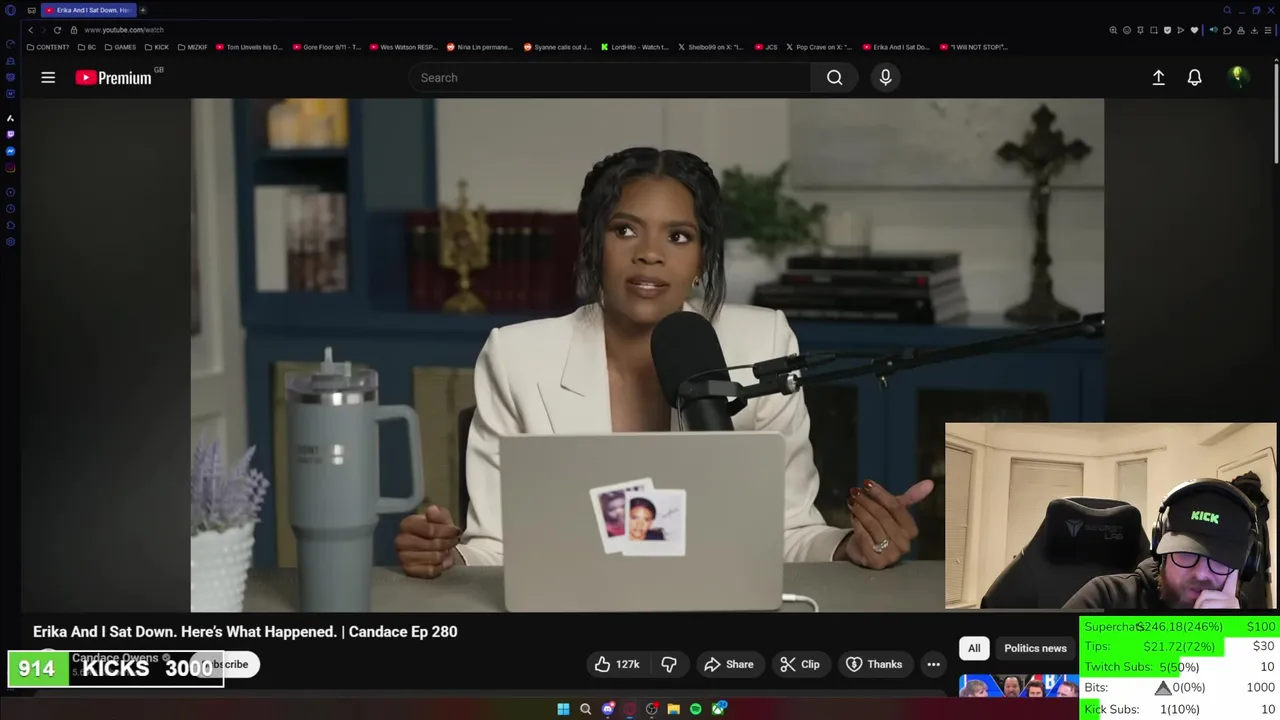Open the JCS bookmark
Screen dimensions: 1280x720
pyautogui.click(x=766, y=47)
